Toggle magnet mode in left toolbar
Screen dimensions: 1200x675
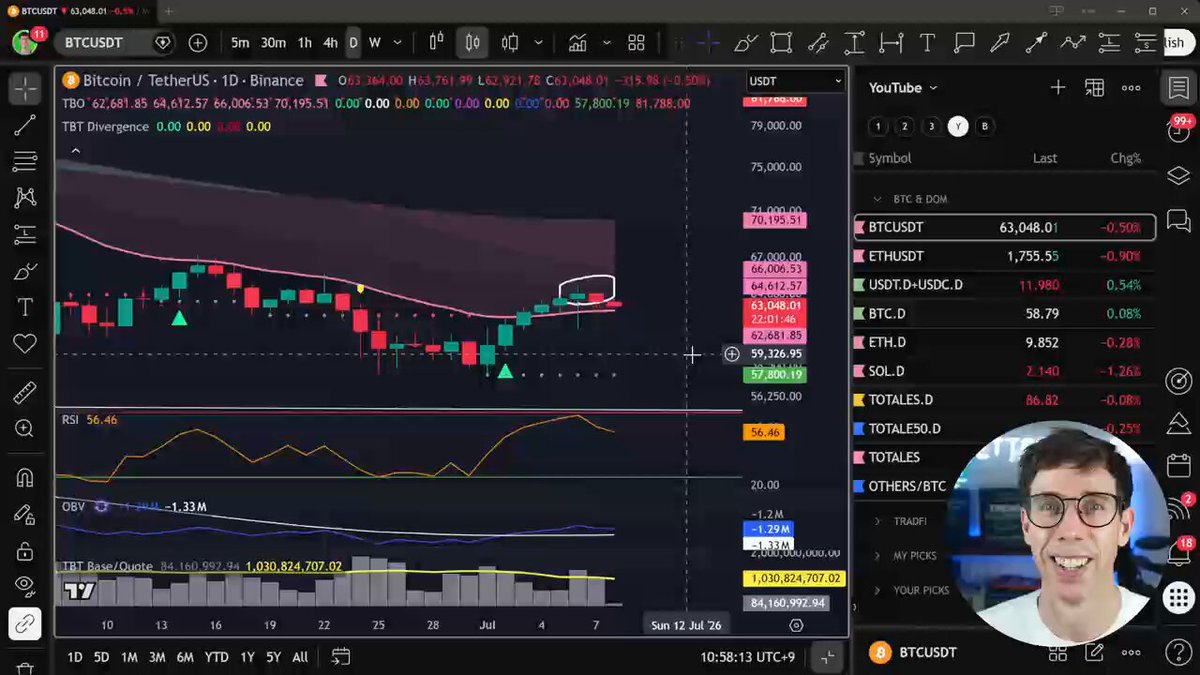pyautogui.click(x=25, y=477)
